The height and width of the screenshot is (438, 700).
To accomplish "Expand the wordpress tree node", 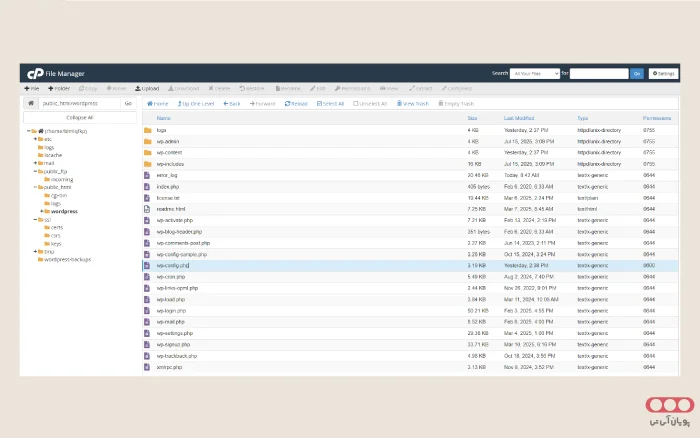I will coord(42,211).
